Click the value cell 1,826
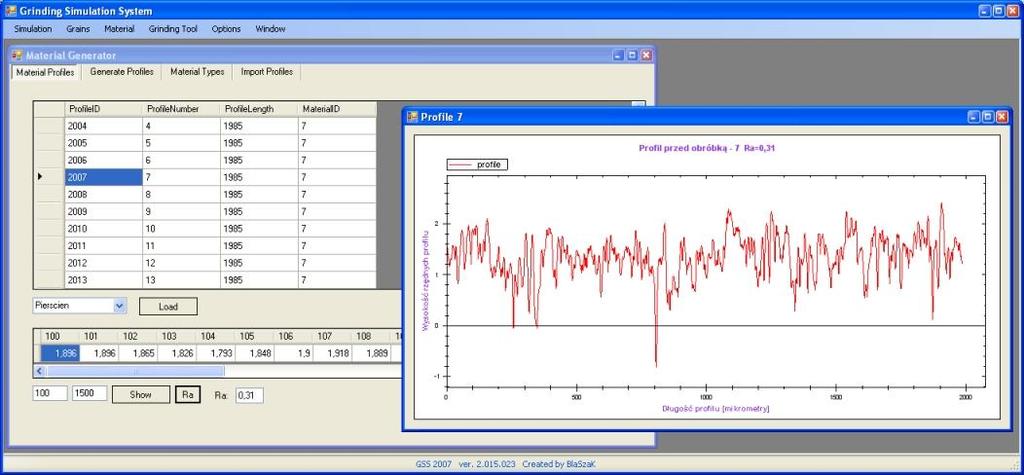This screenshot has height=475, width=1024. pyautogui.click(x=176, y=353)
